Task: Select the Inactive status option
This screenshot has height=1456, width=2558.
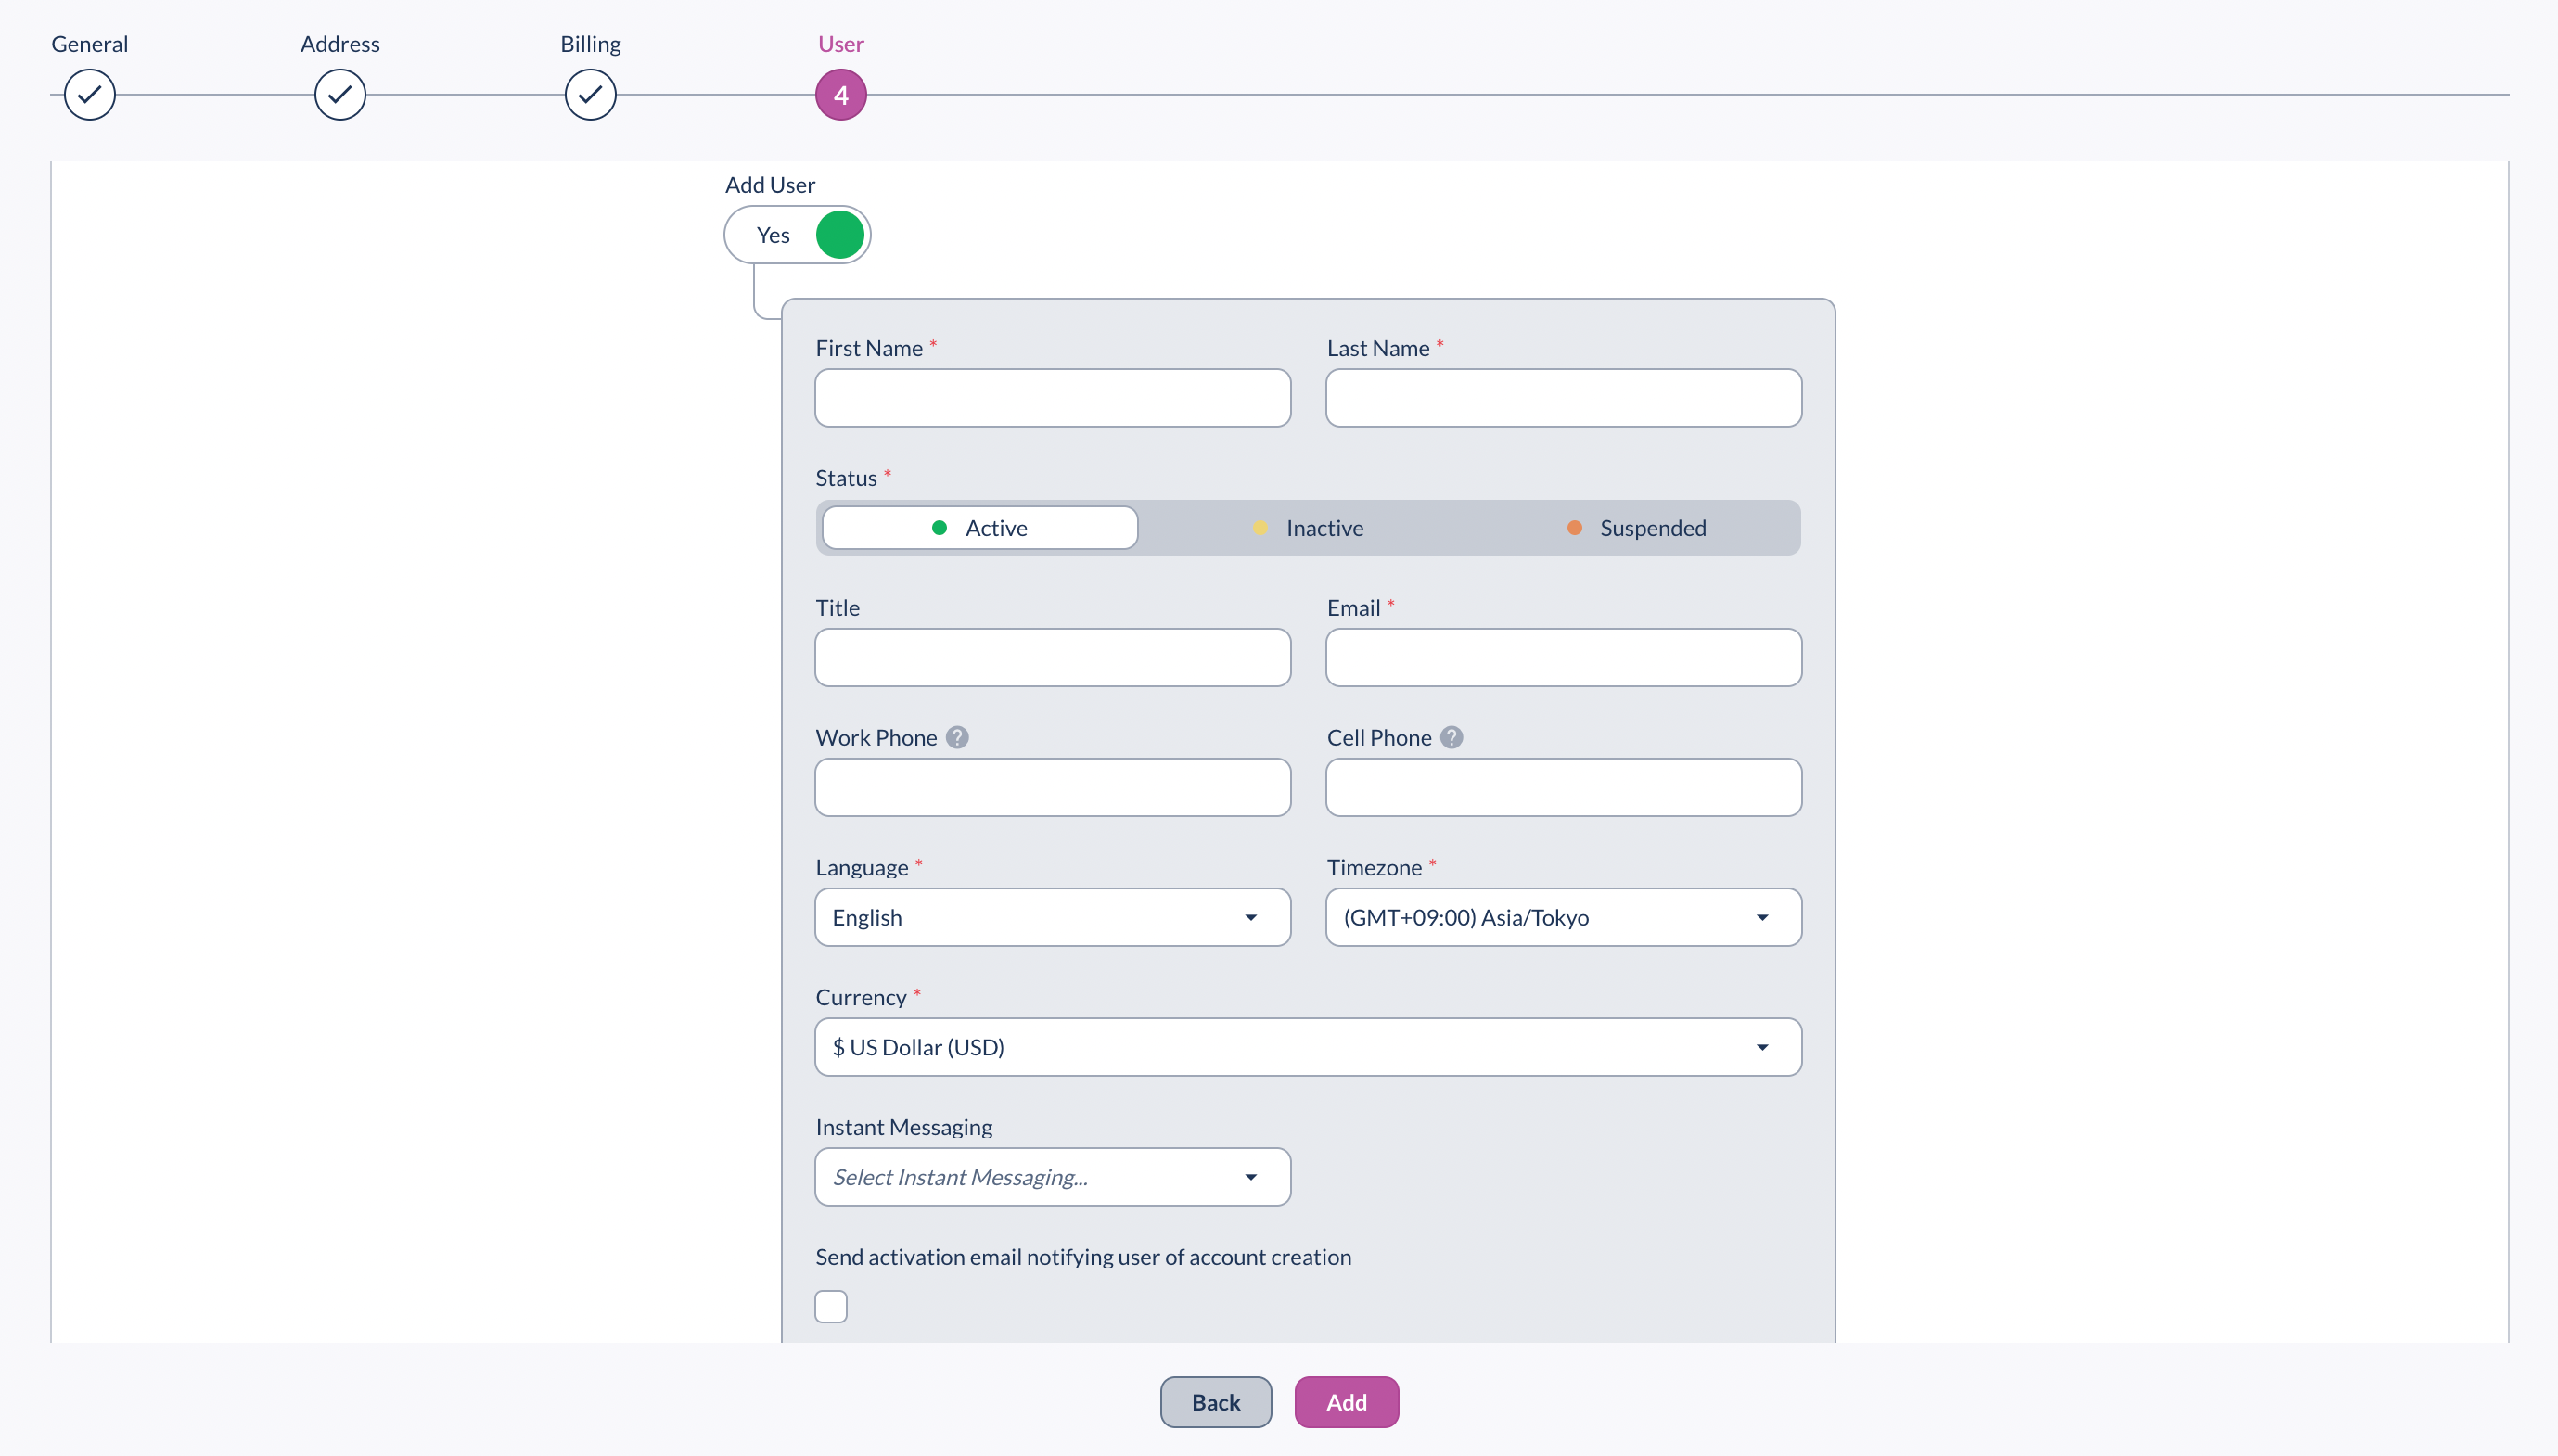Action: [x=1308, y=528]
